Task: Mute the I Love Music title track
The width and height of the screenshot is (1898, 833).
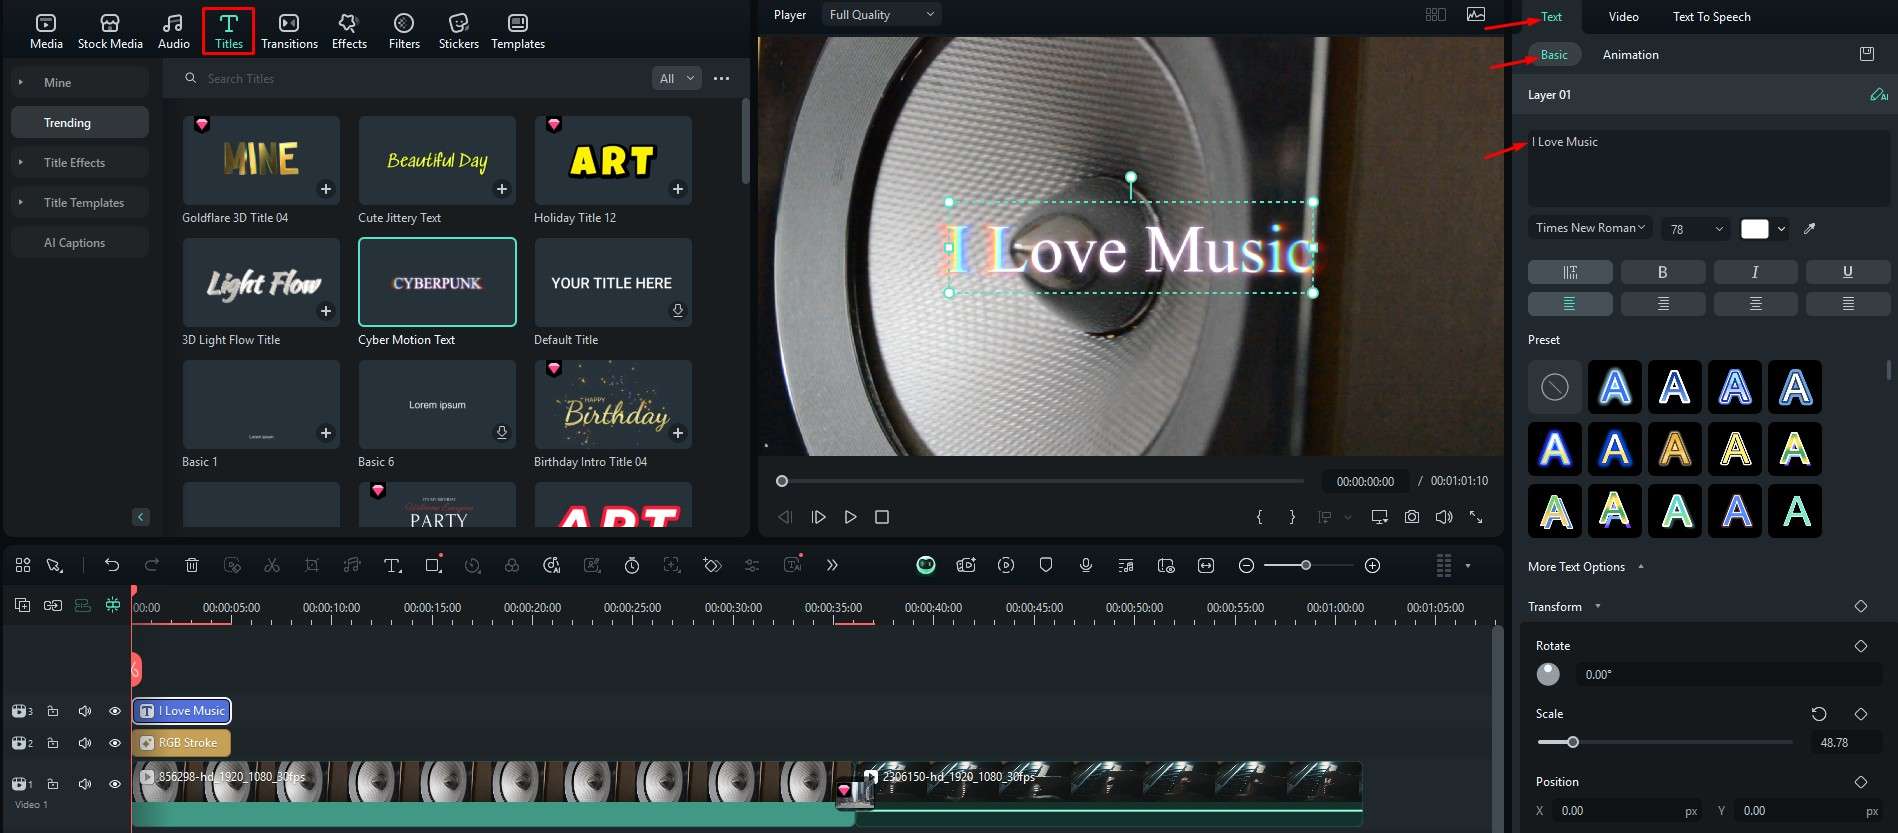Action: pyautogui.click(x=85, y=711)
